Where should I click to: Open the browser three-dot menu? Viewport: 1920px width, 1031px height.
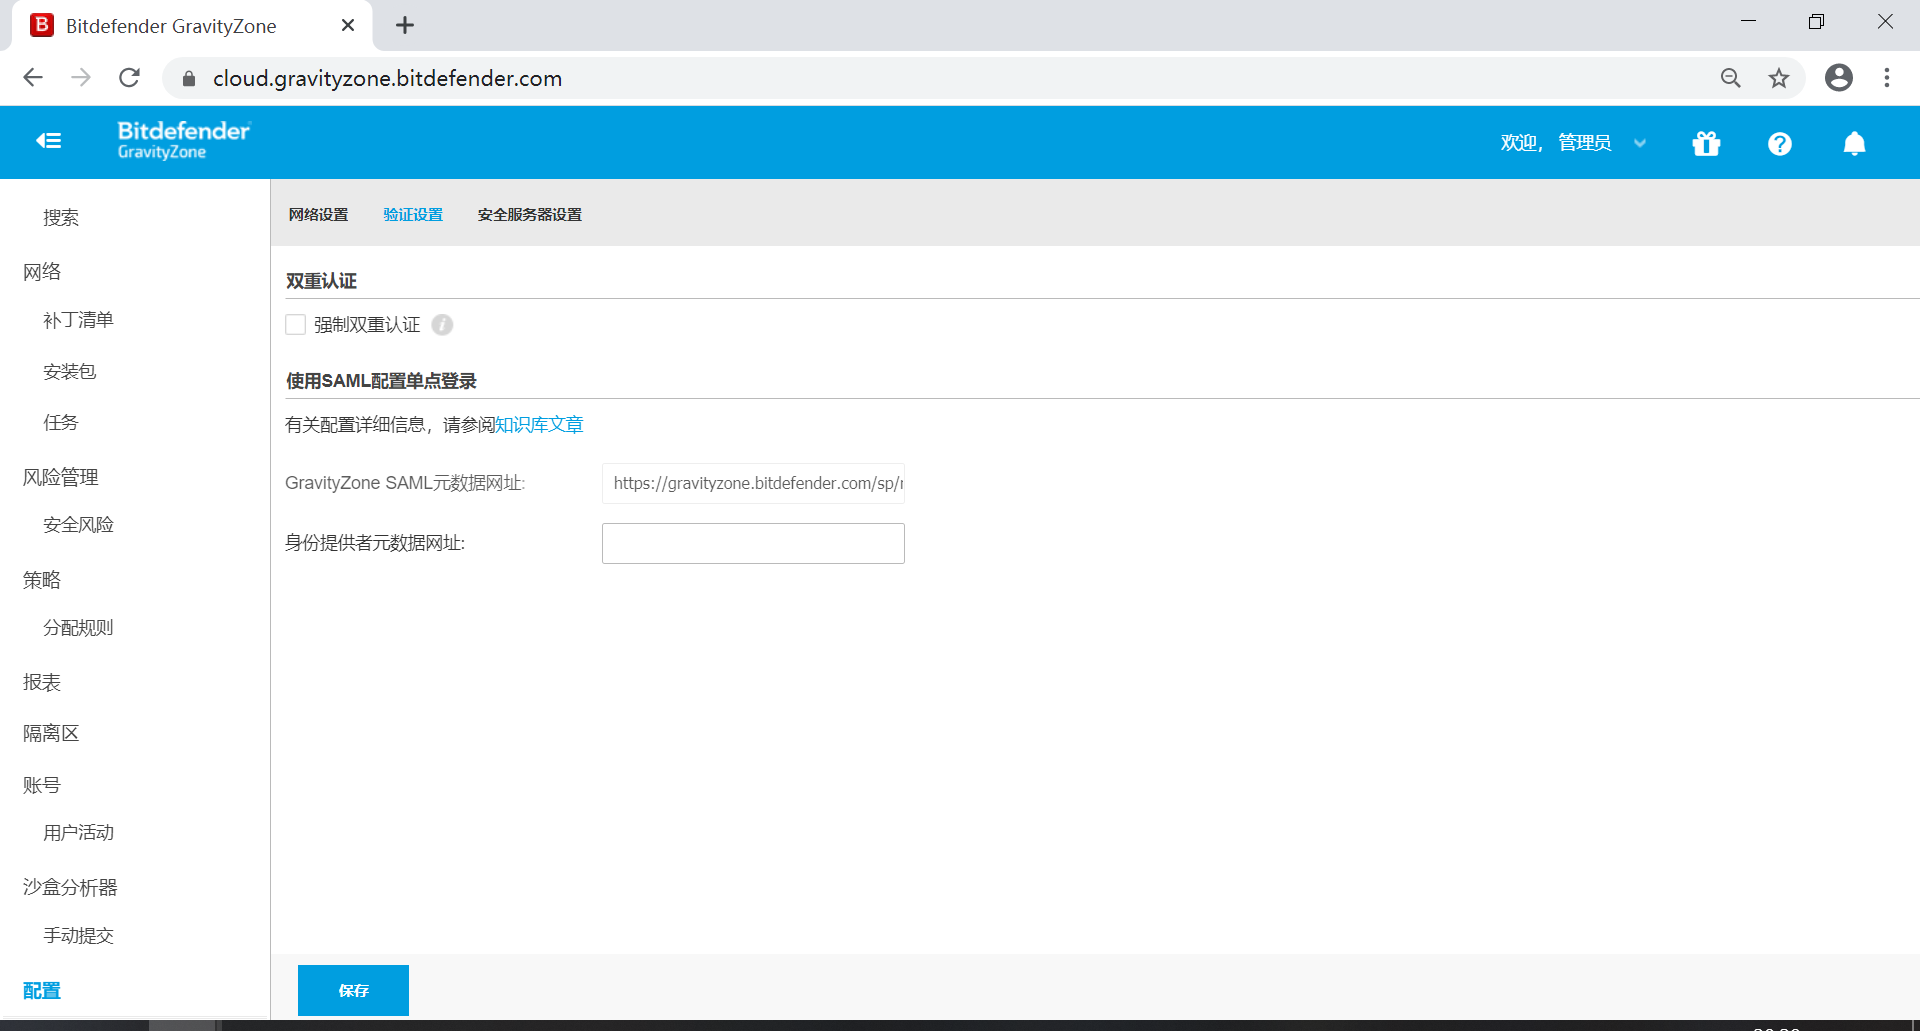click(1887, 78)
